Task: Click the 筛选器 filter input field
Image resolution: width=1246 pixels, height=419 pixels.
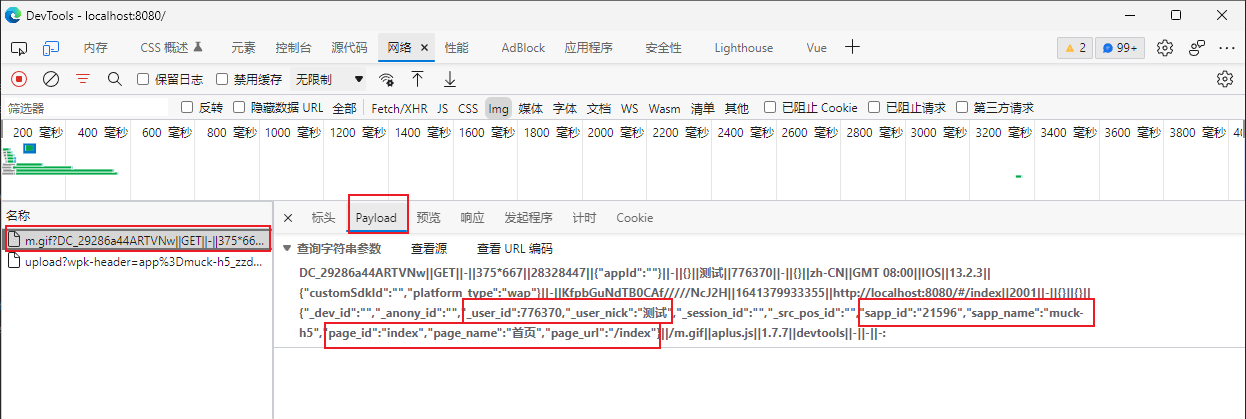Action: 88,108
